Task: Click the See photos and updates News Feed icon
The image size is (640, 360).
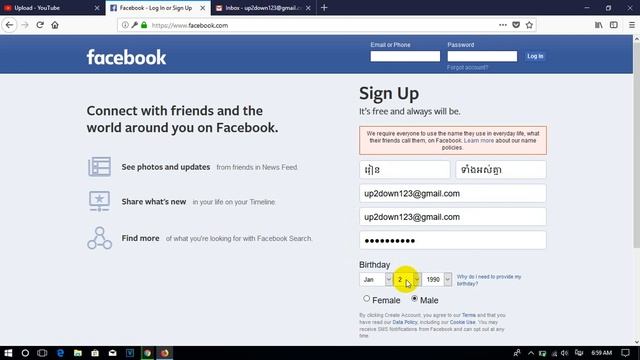Action: pos(99,167)
